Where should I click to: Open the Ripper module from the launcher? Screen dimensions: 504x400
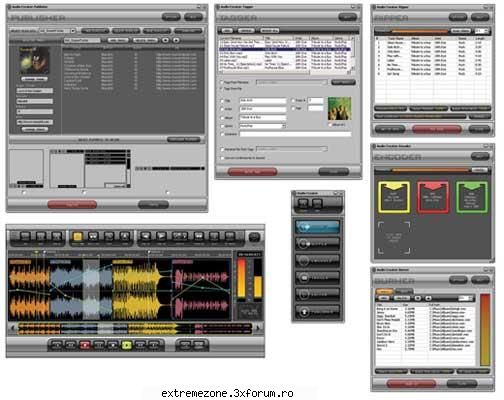pos(317,243)
